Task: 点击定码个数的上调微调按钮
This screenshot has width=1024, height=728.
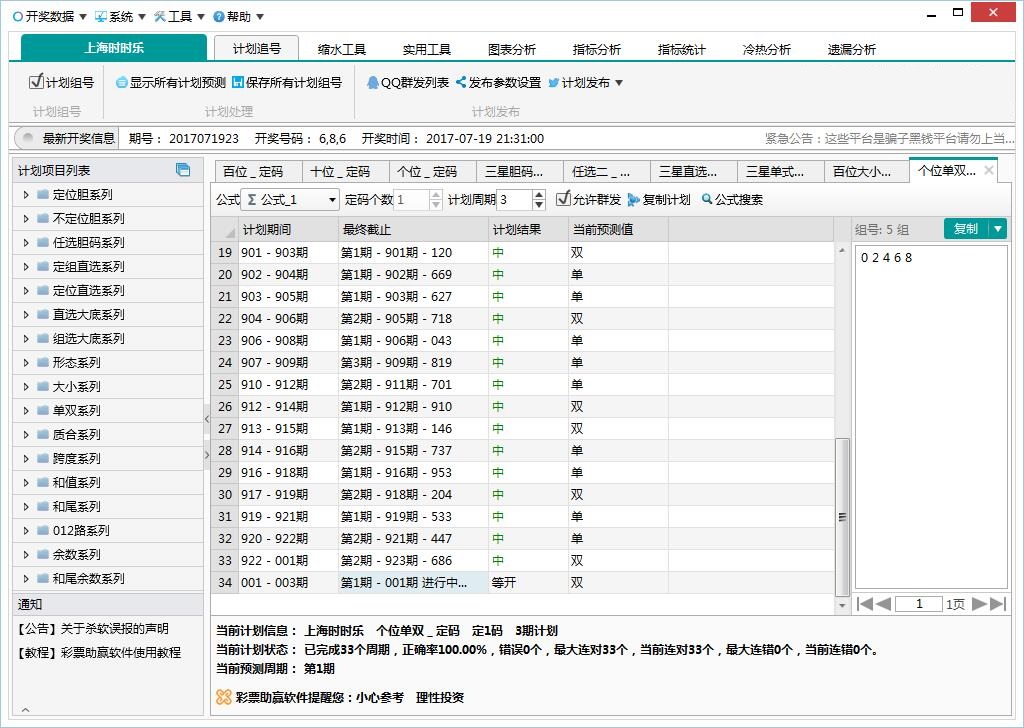Action: (x=435, y=194)
